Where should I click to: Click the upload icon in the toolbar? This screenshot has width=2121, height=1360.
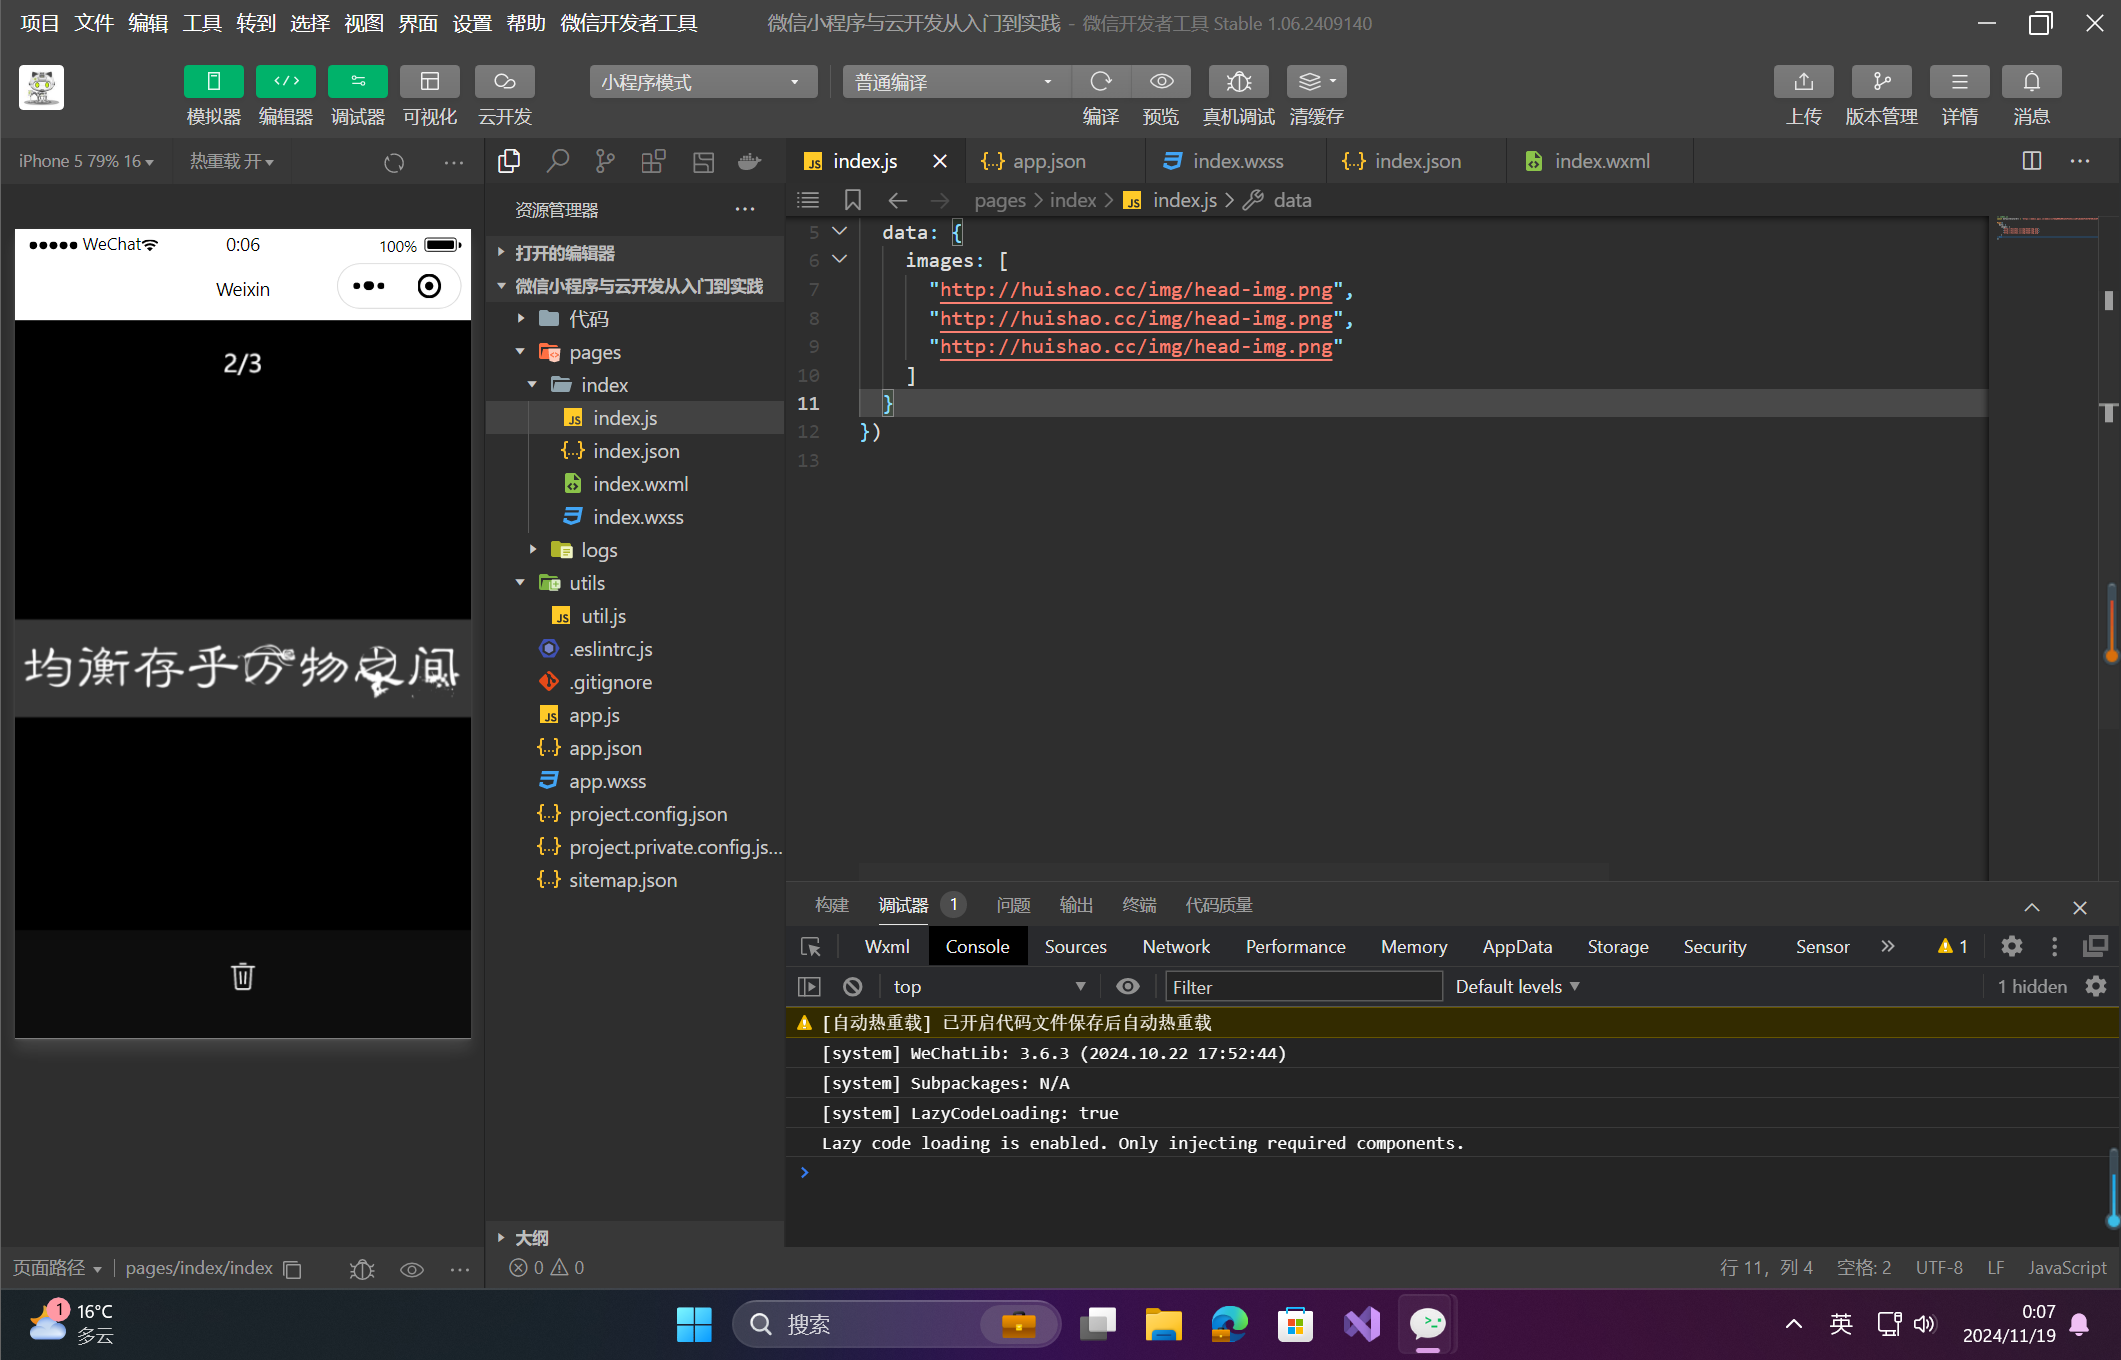1803,82
